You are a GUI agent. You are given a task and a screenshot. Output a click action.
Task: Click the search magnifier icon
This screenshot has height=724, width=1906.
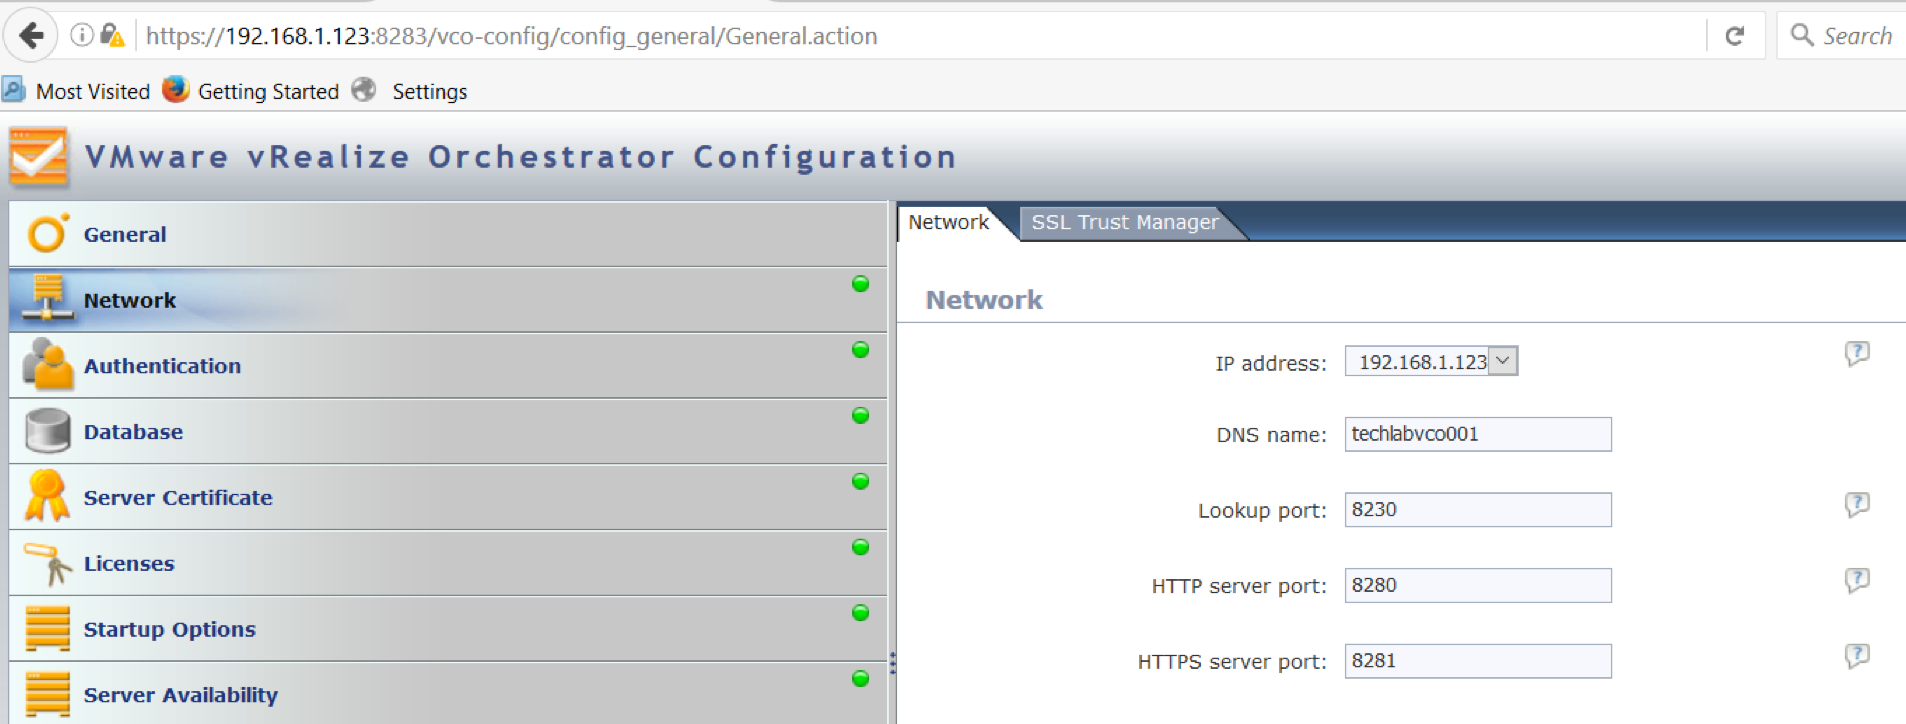(1802, 35)
